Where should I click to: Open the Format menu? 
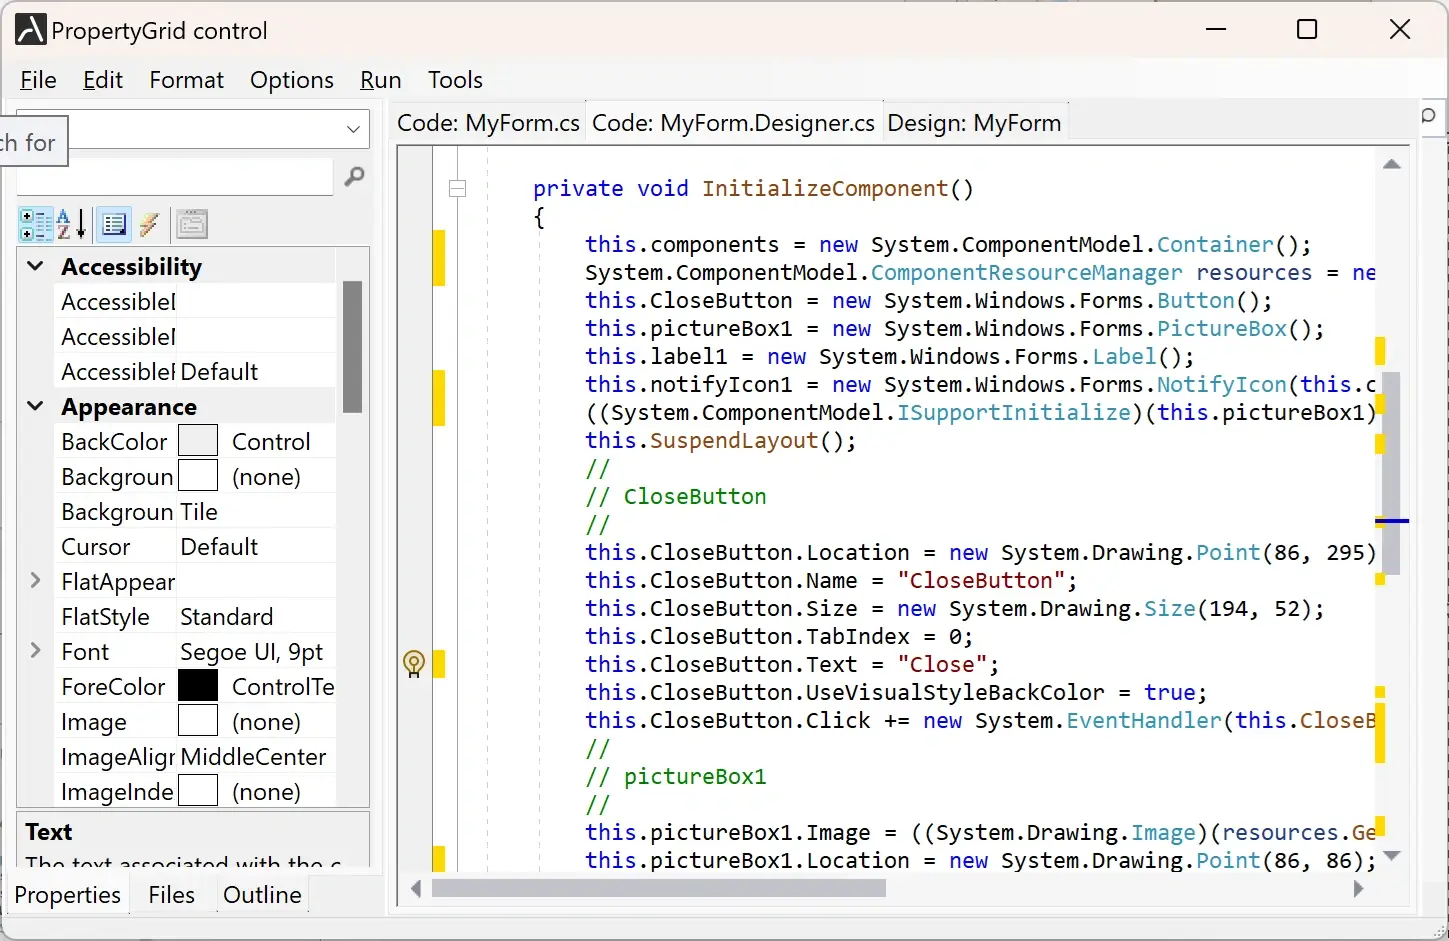click(186, 80)
